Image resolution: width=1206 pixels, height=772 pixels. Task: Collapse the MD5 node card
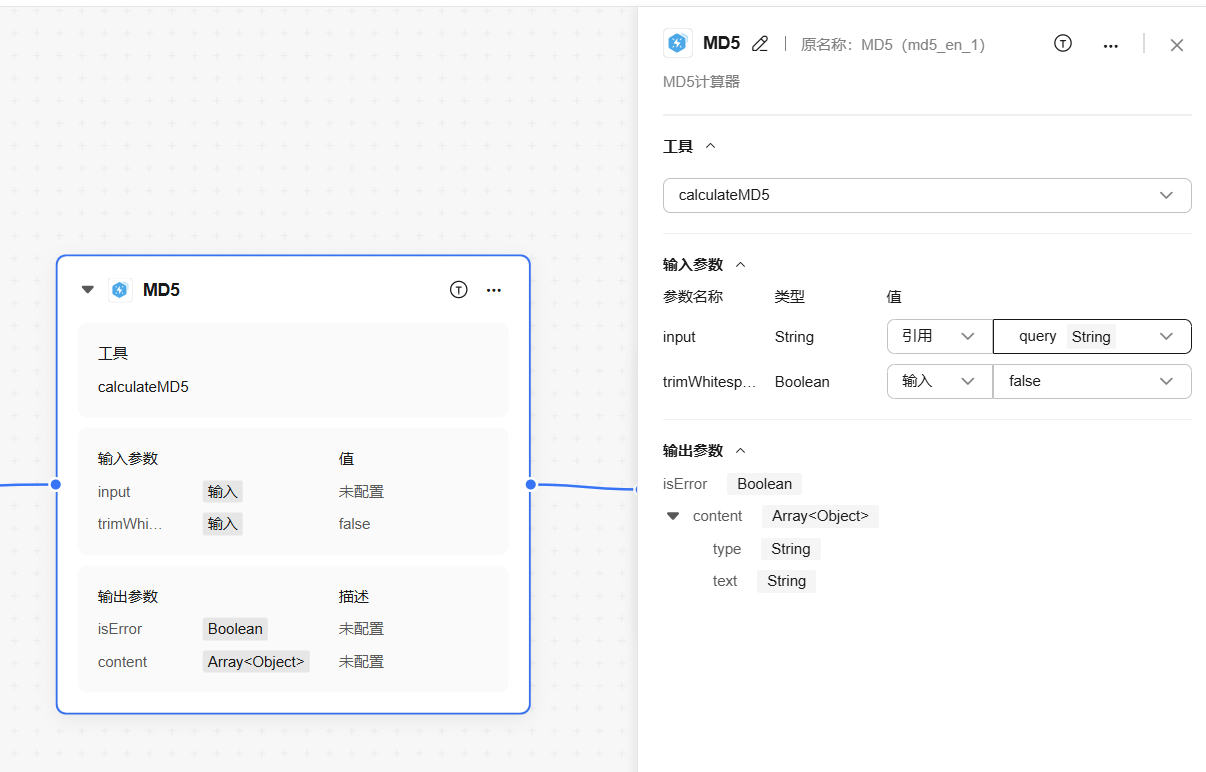[x=88, y=290]
